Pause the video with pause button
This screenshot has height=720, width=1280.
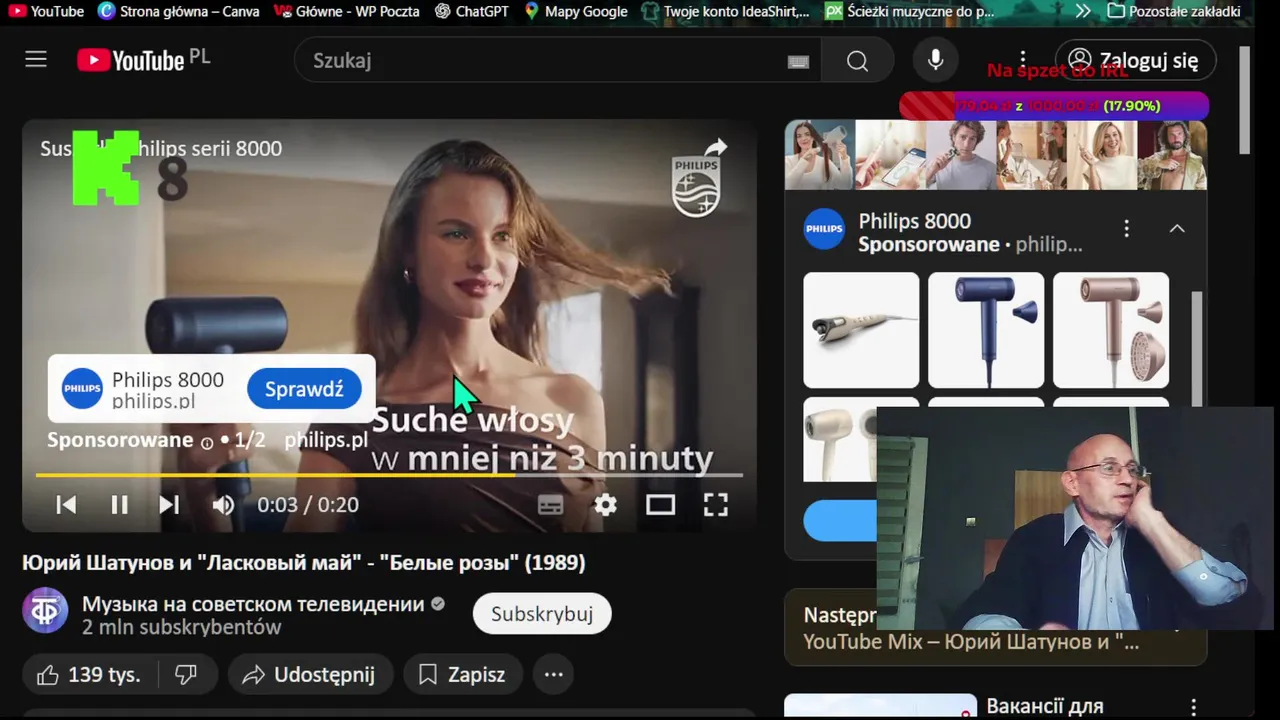tap(119, 505)
